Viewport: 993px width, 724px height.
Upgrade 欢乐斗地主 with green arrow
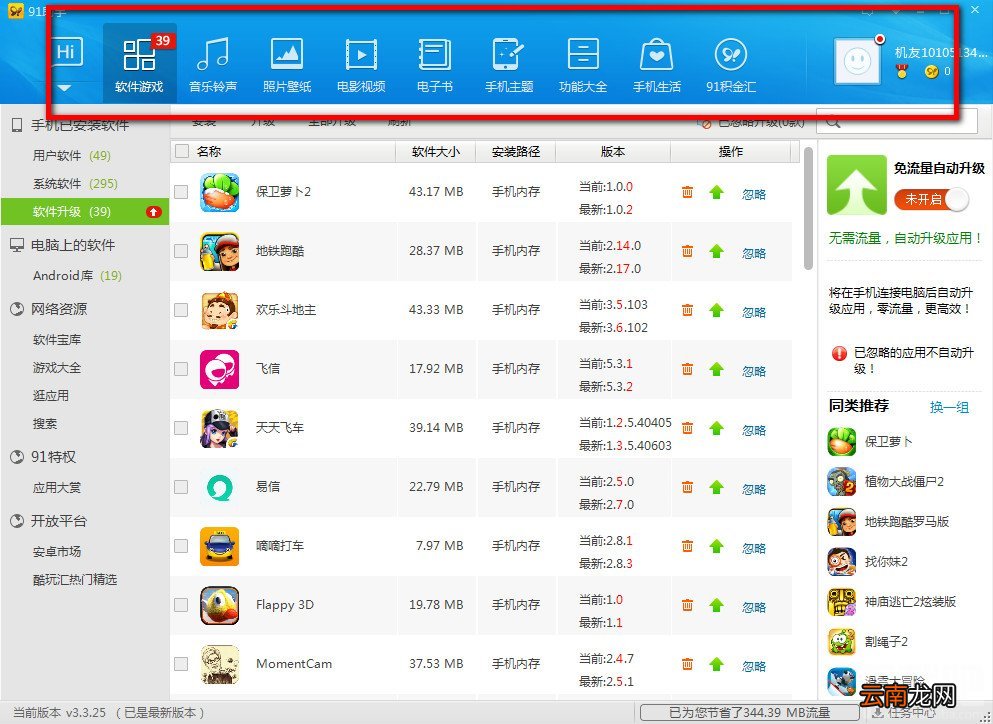coord(716,310)
